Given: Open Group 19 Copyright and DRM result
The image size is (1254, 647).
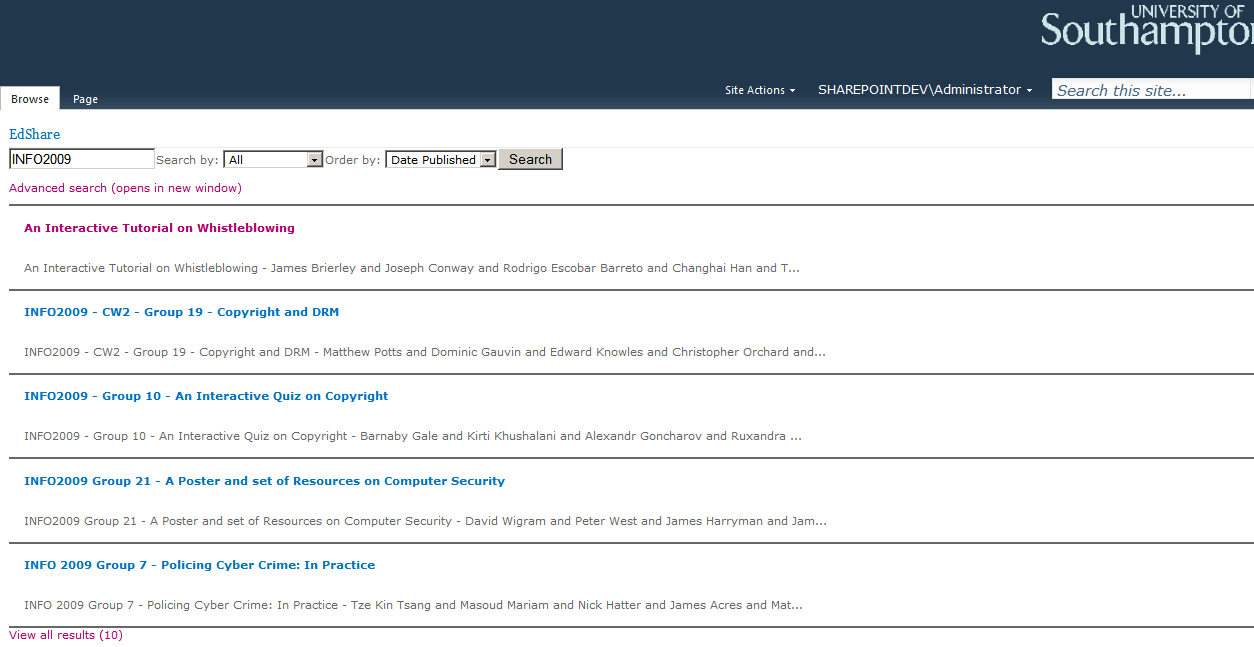Looking at the screenshot, I should (x=181, y=312).
